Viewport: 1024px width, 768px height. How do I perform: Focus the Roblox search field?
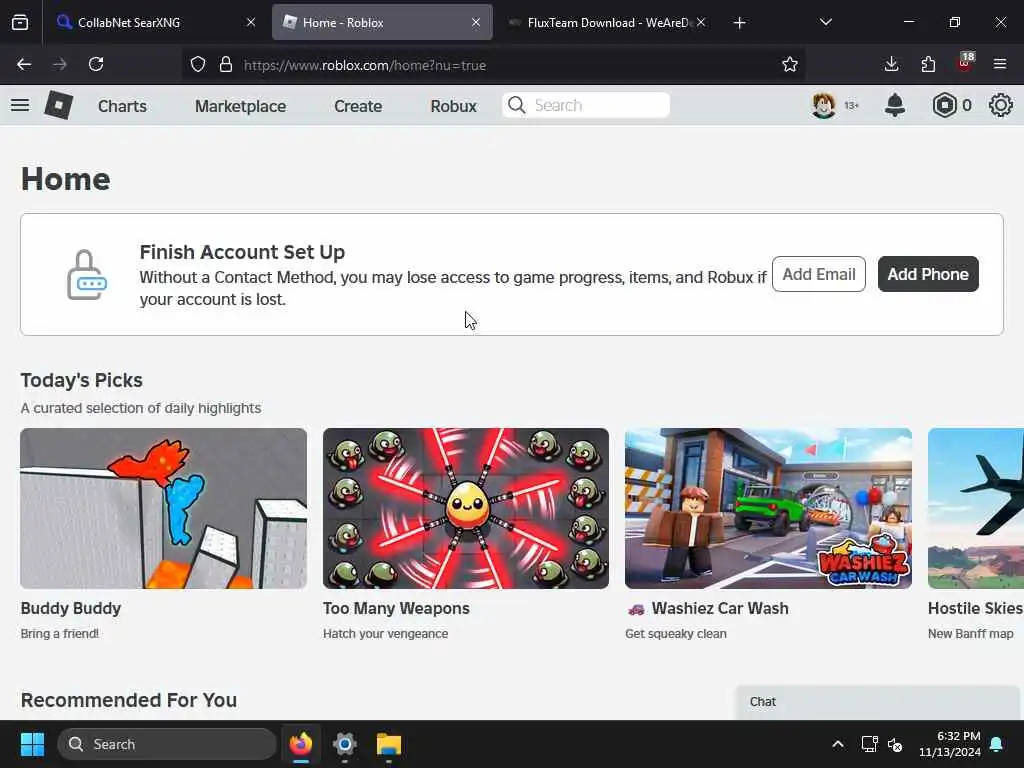click(586, 105)
